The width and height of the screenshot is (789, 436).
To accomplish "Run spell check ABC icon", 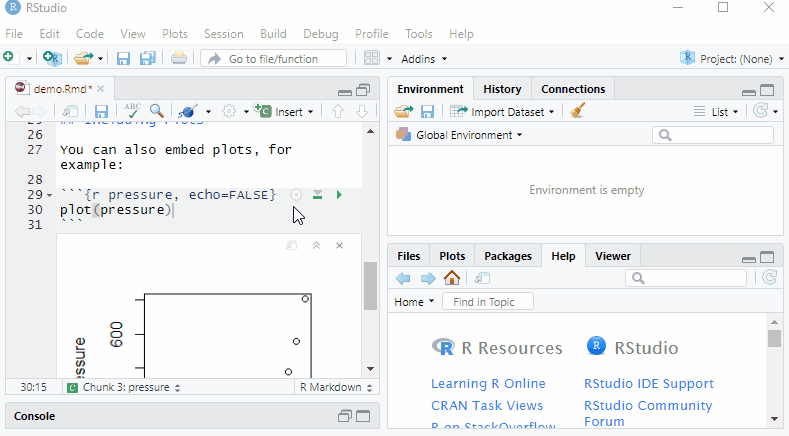I will tap(132, 111).
